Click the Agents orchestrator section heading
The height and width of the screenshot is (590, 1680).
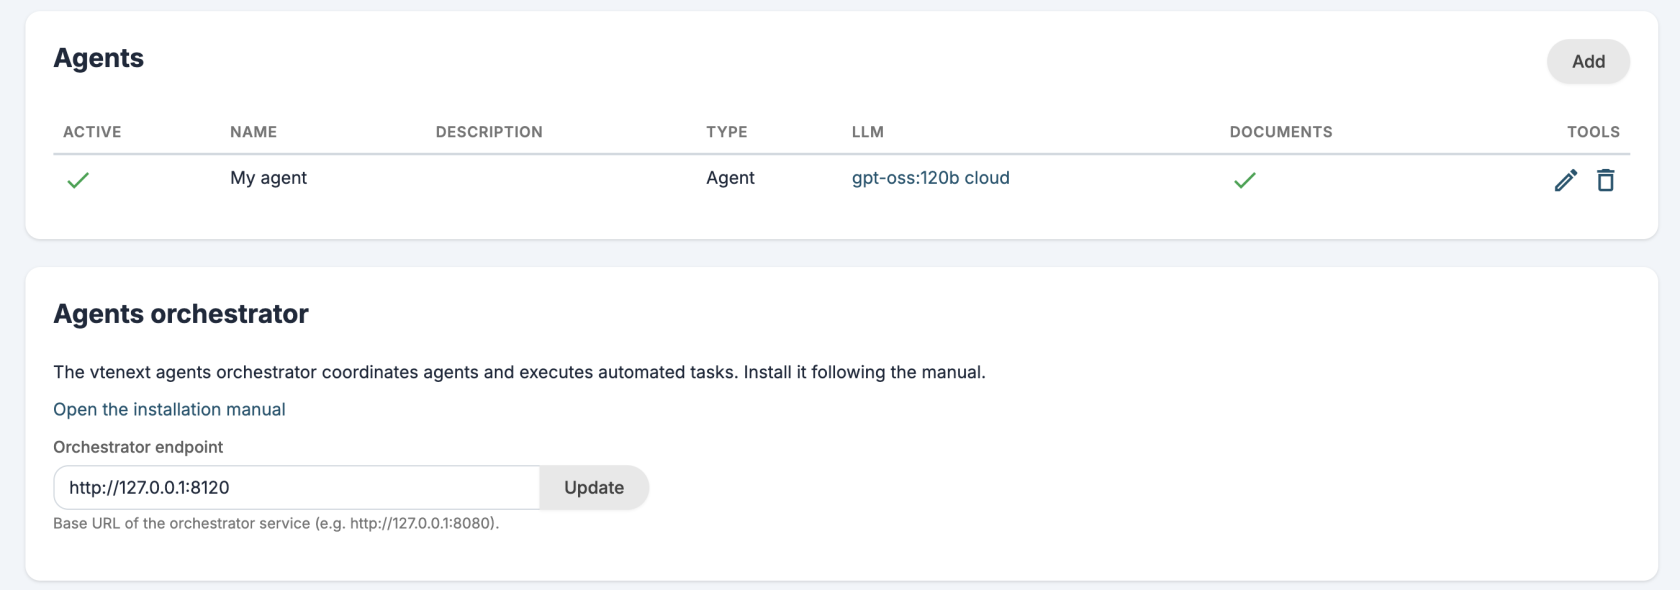(181, 314)
